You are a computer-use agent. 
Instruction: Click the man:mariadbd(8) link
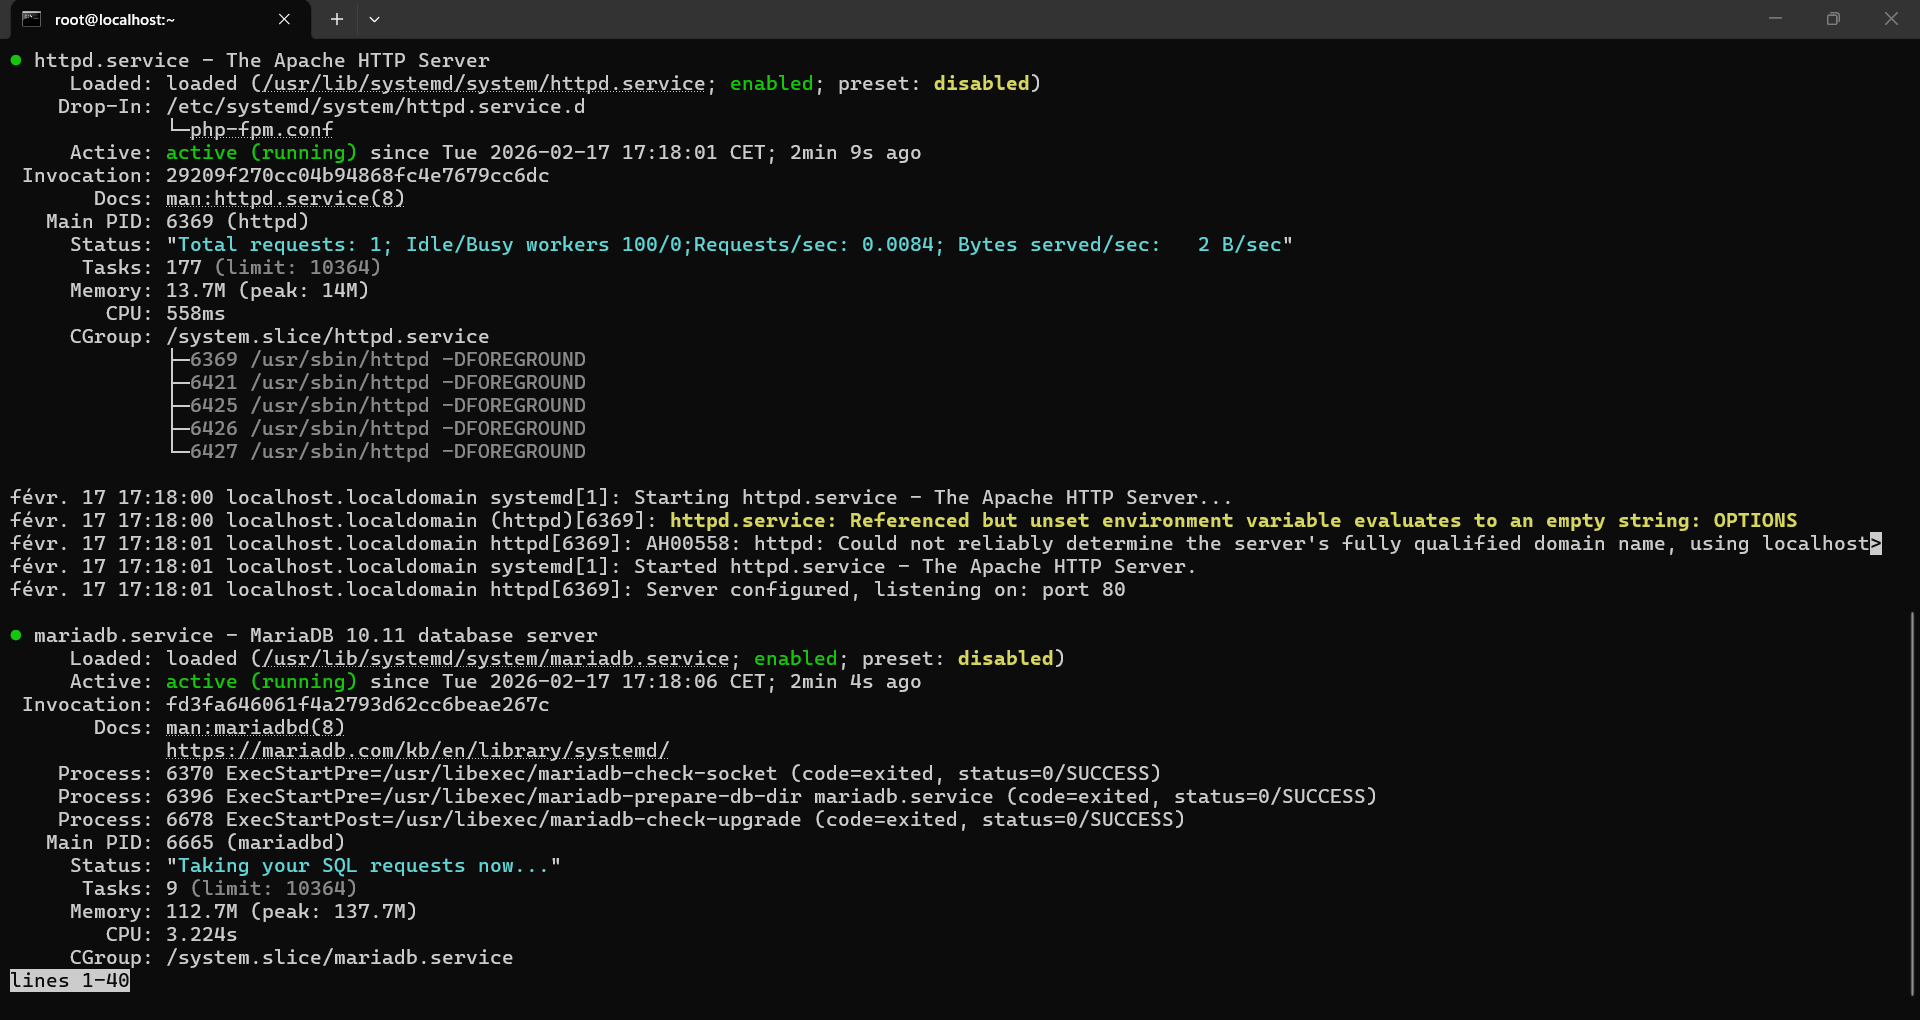tap(254, 727)
